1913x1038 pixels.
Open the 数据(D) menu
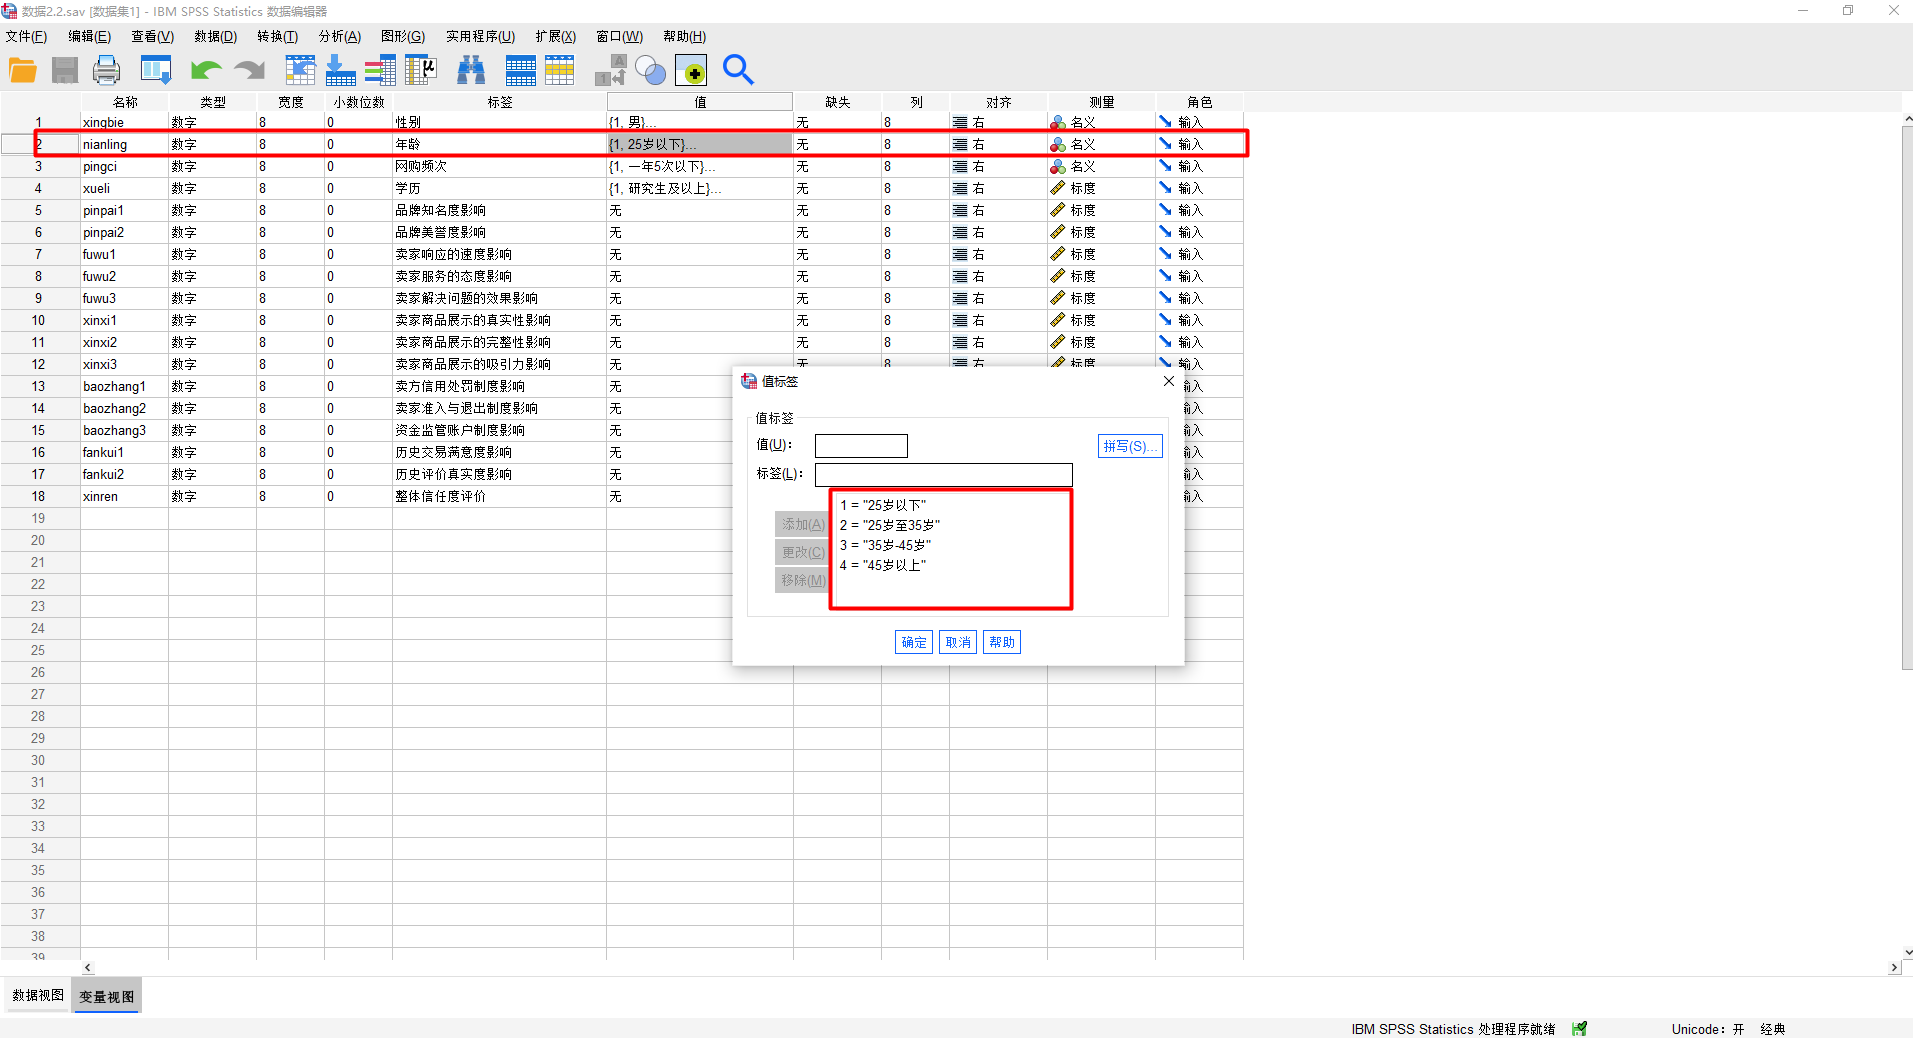(215, 36)
